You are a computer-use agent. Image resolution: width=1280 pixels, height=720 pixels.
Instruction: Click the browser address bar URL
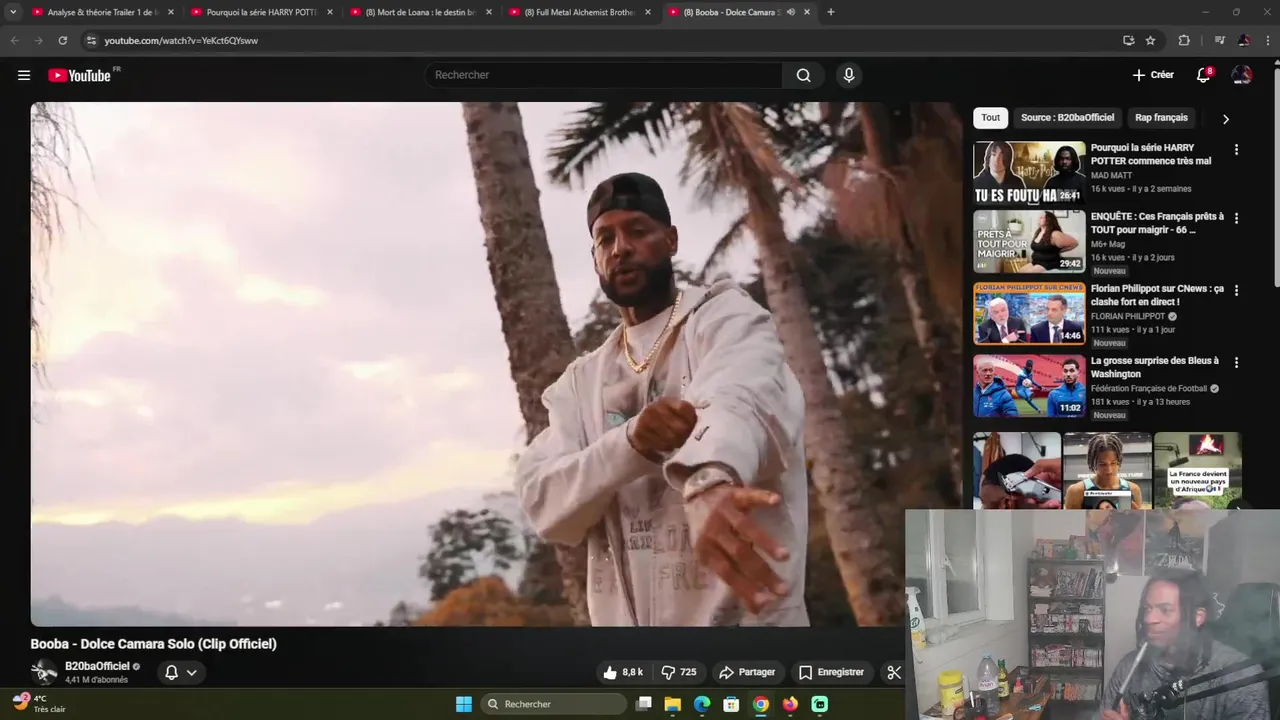pos(181,40)
